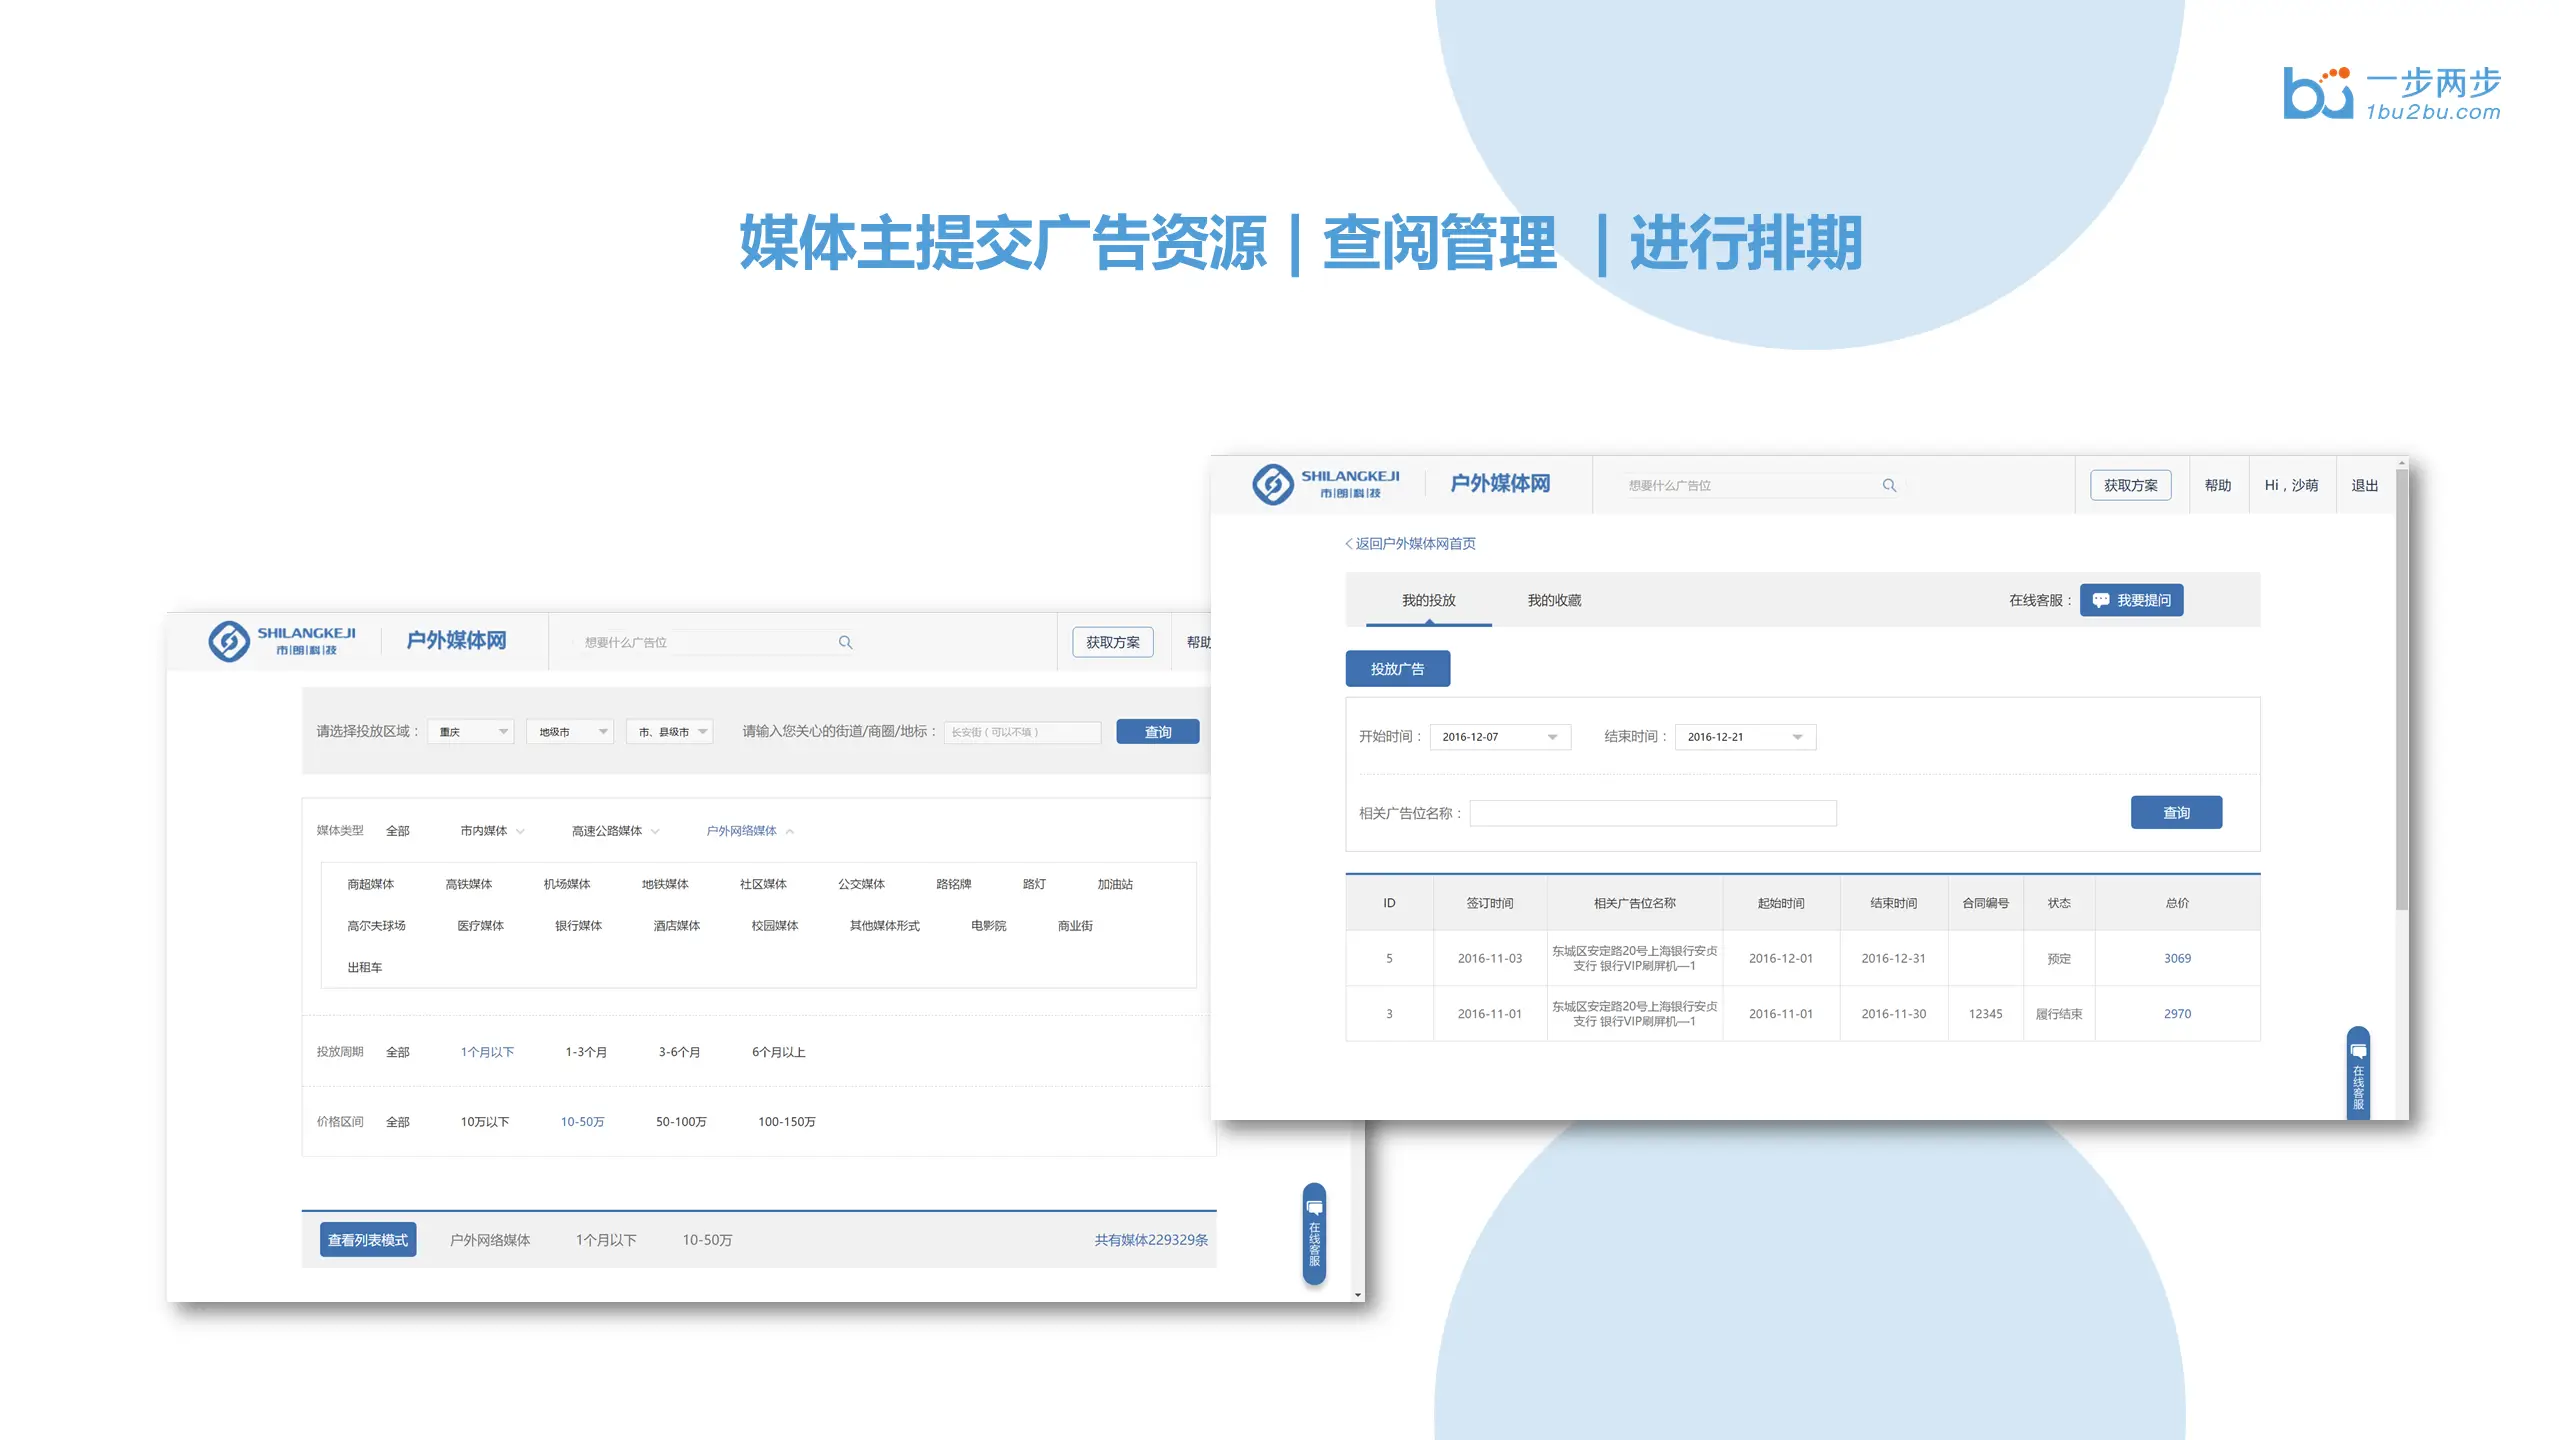This screenshot has height=1440, width=2559.
Task: Open the online service widget in left window
Action: click(x=1314, y=1232)
